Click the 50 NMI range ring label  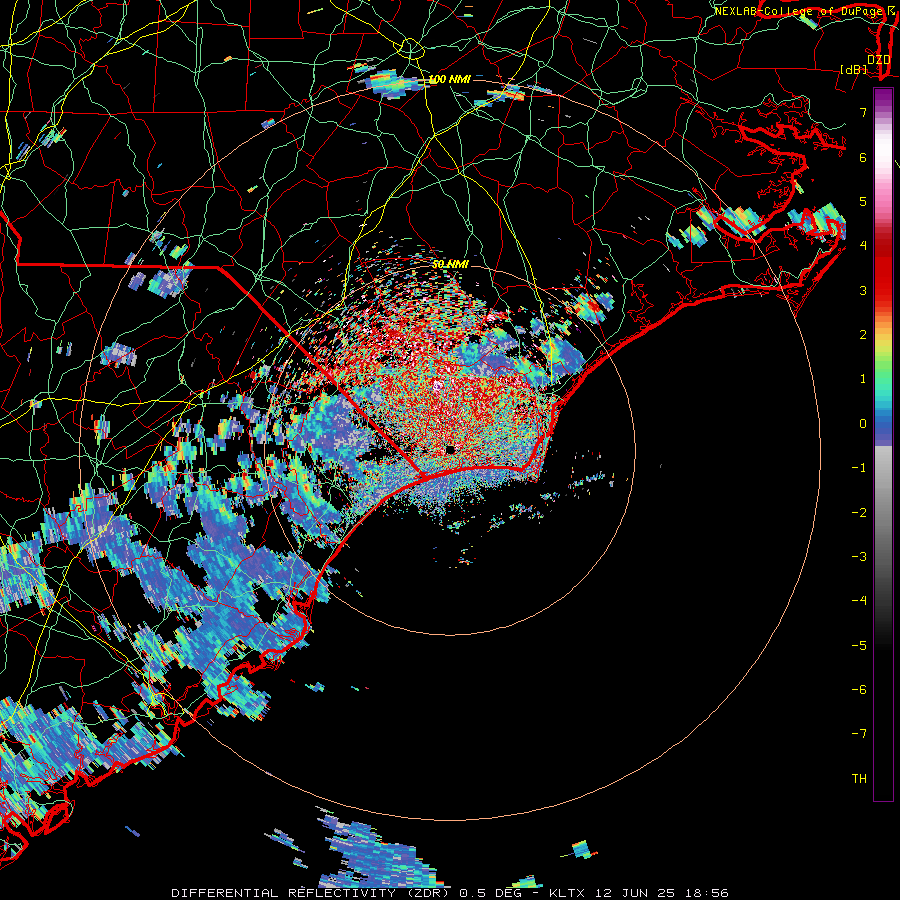[x=450, y=264]
